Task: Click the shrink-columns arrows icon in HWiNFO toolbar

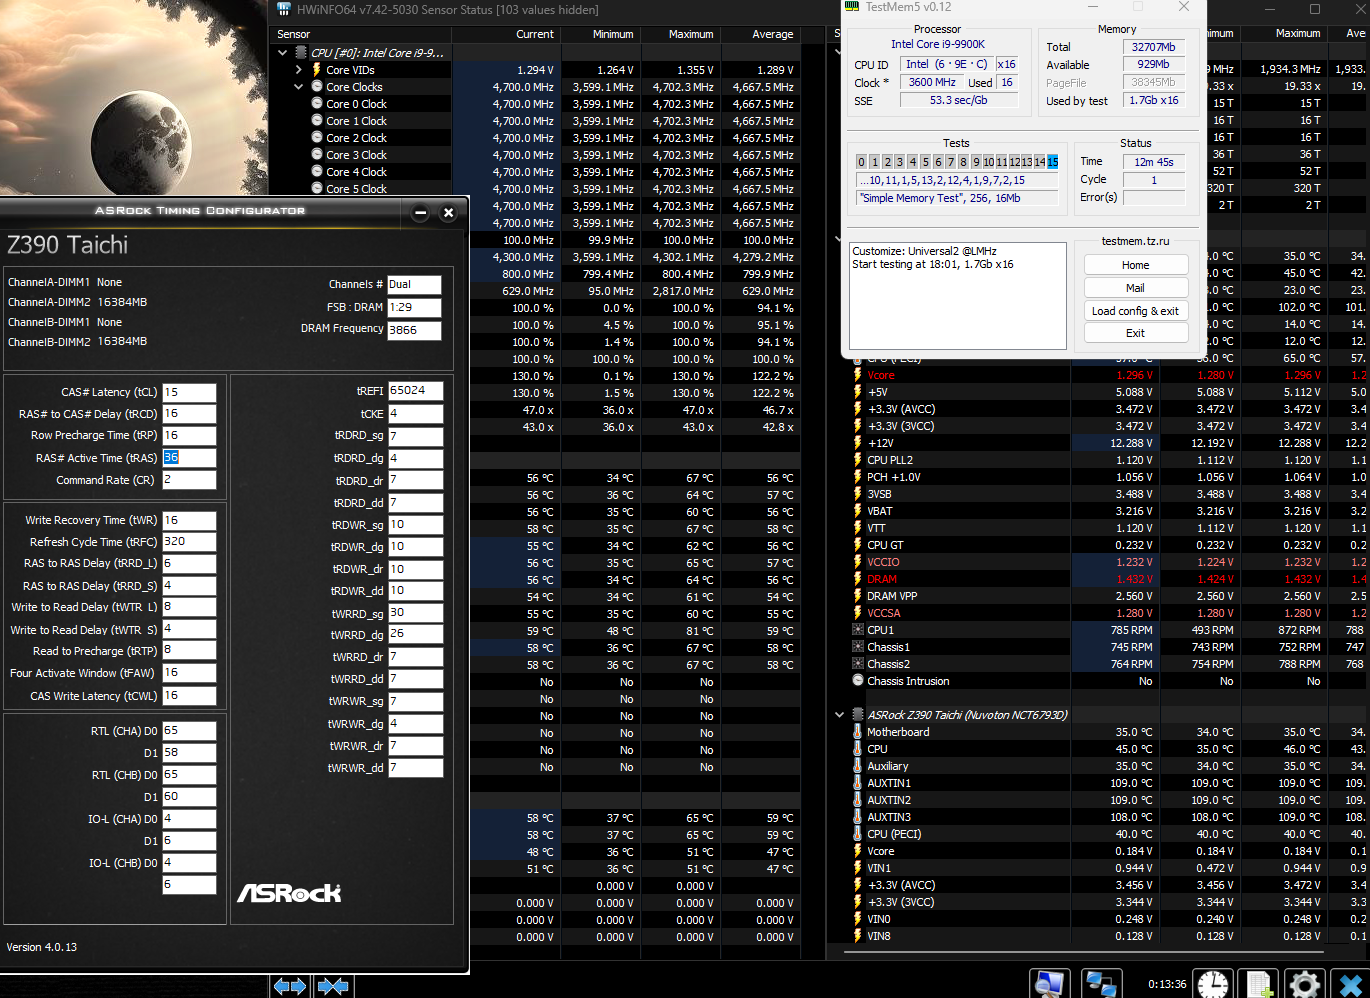Action: pos(332,986)
